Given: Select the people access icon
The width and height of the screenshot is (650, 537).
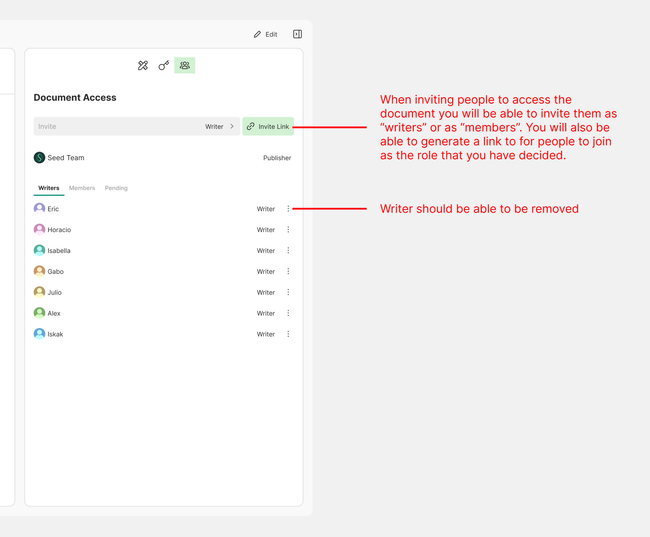Looking at the screenshot, I should click(x=184, y=66).
